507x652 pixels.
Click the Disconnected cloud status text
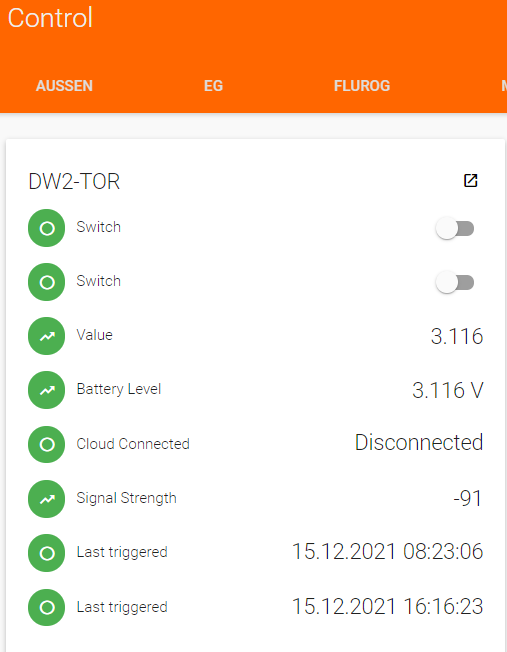point(419,442)
